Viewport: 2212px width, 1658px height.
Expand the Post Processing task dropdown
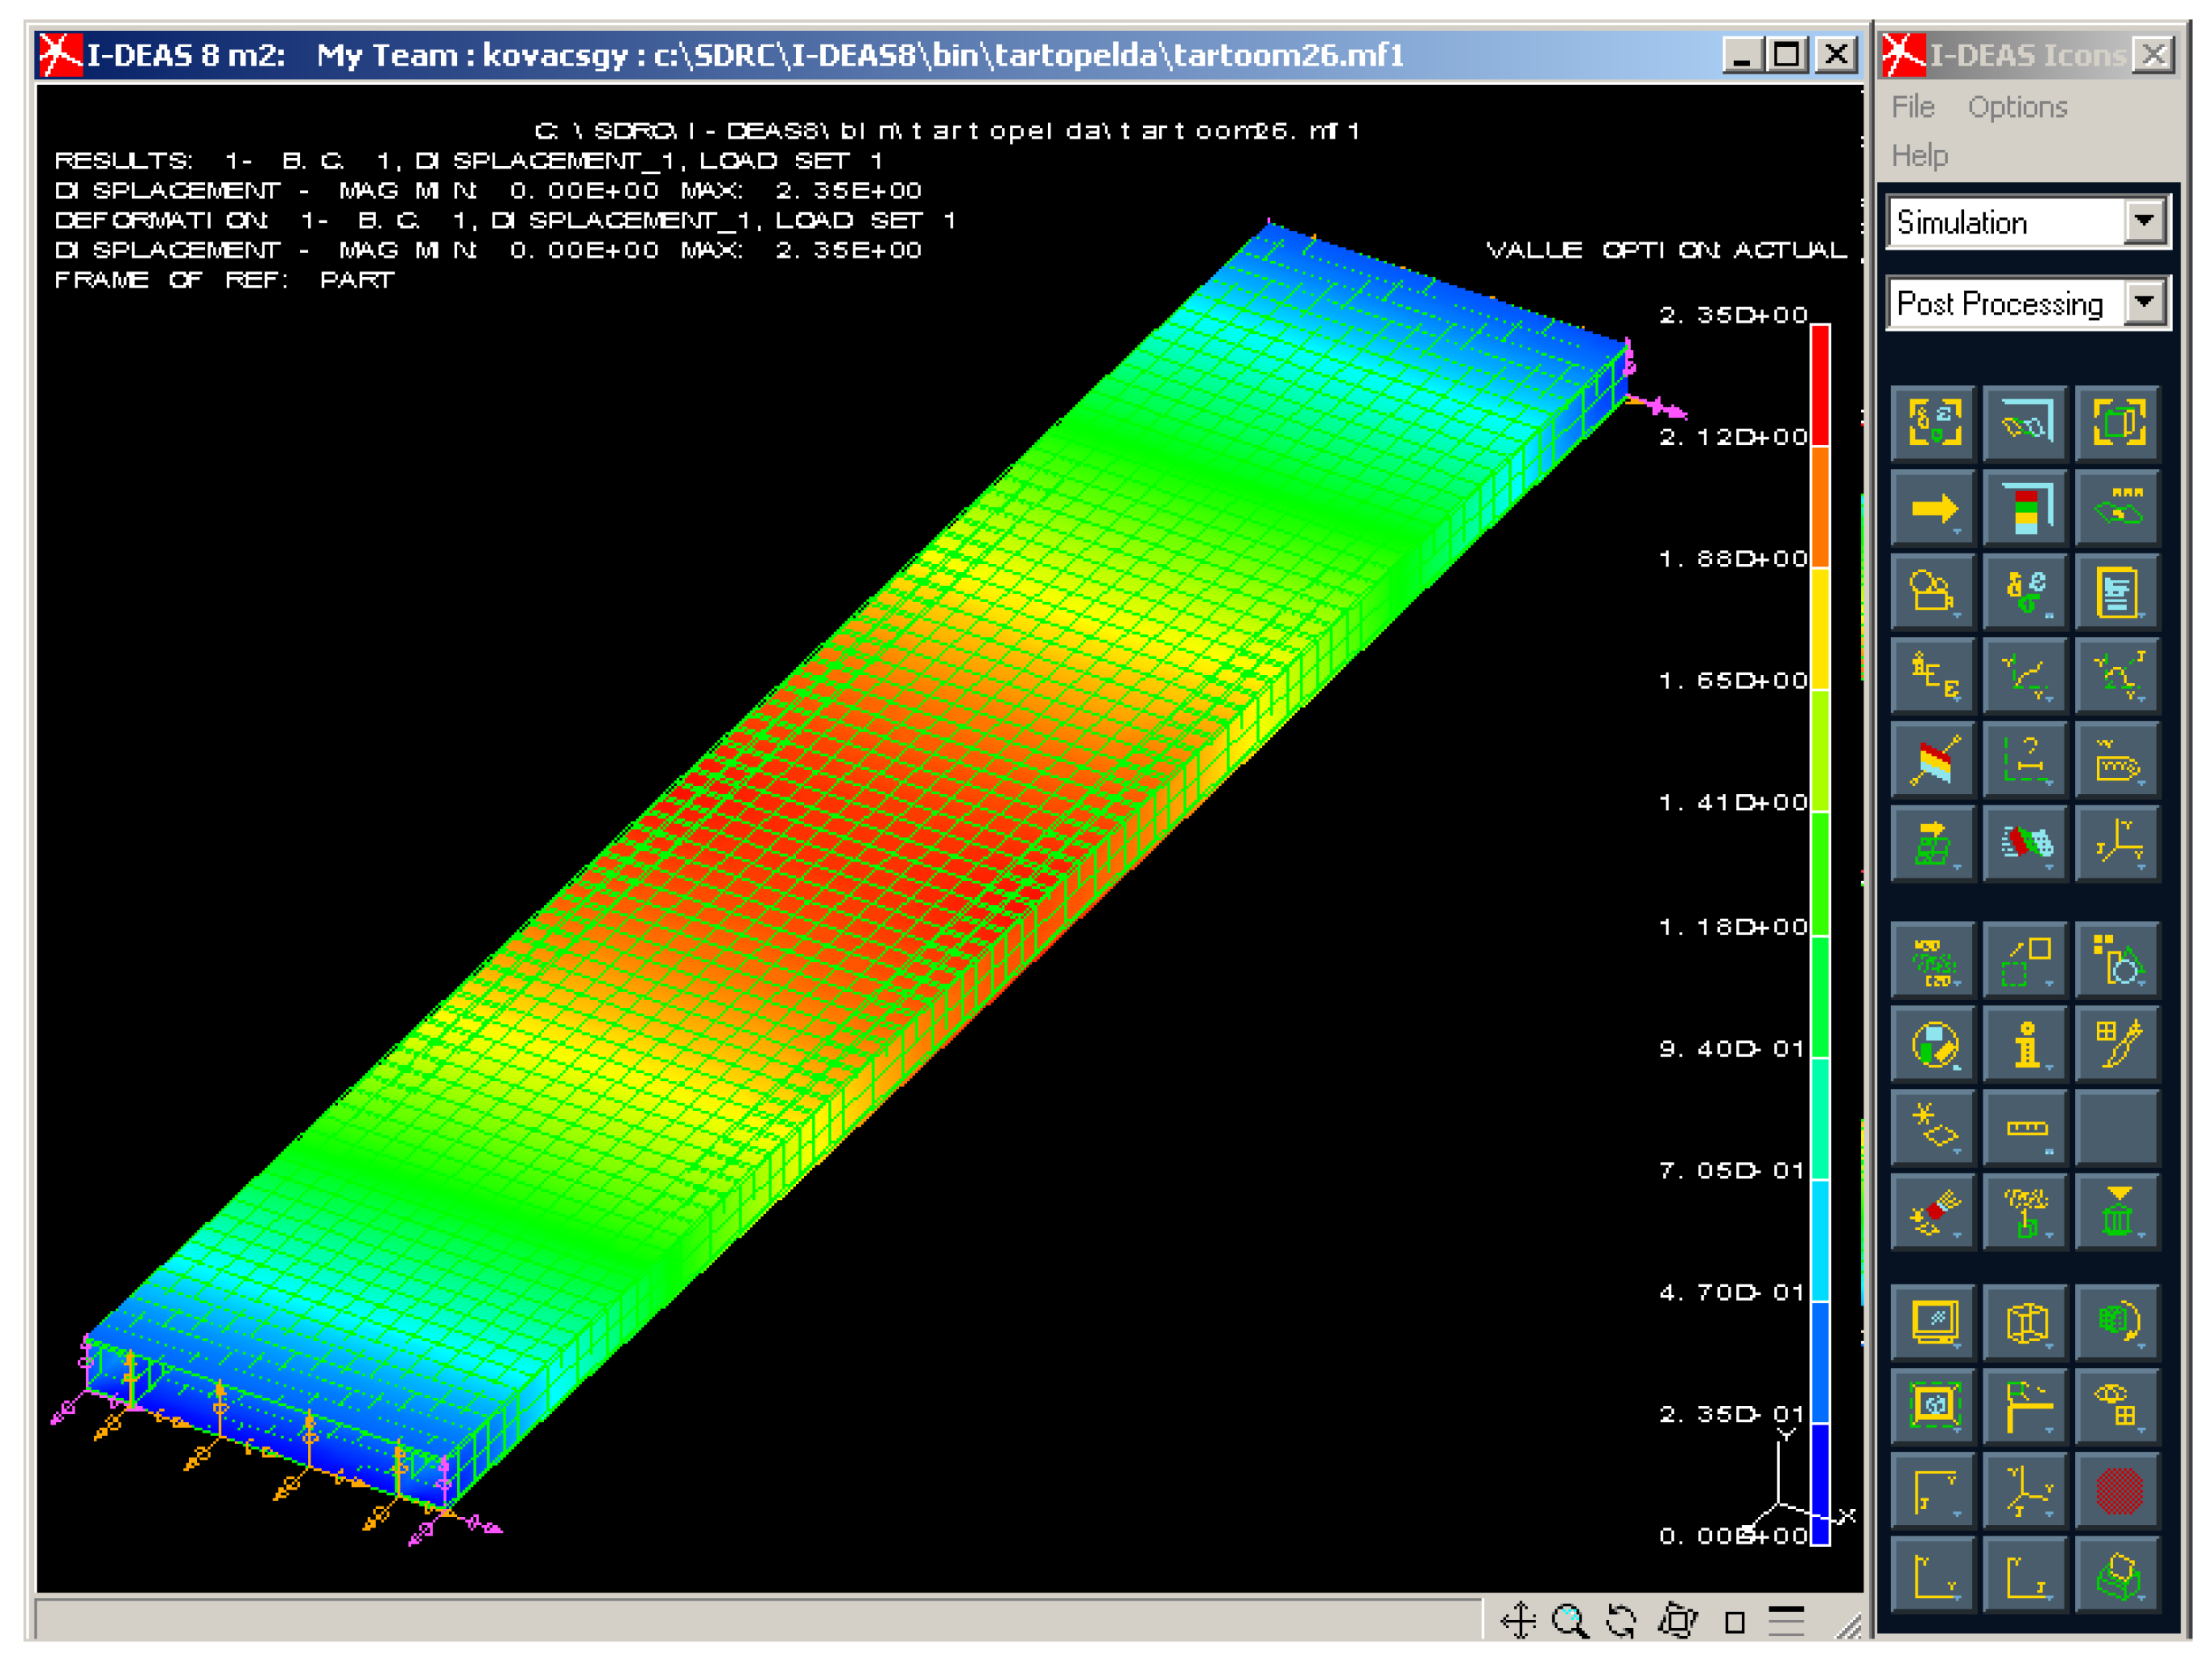[2144, 302]
